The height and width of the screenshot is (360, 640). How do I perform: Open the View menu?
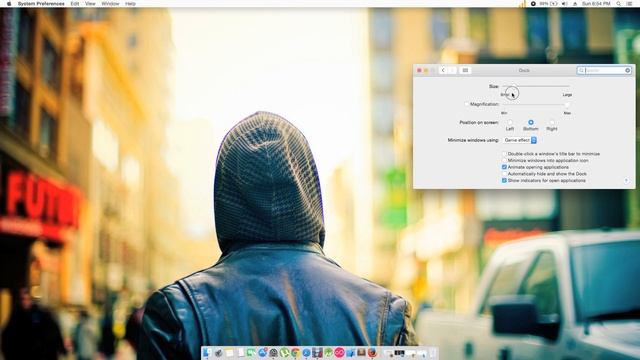[90, 3]
